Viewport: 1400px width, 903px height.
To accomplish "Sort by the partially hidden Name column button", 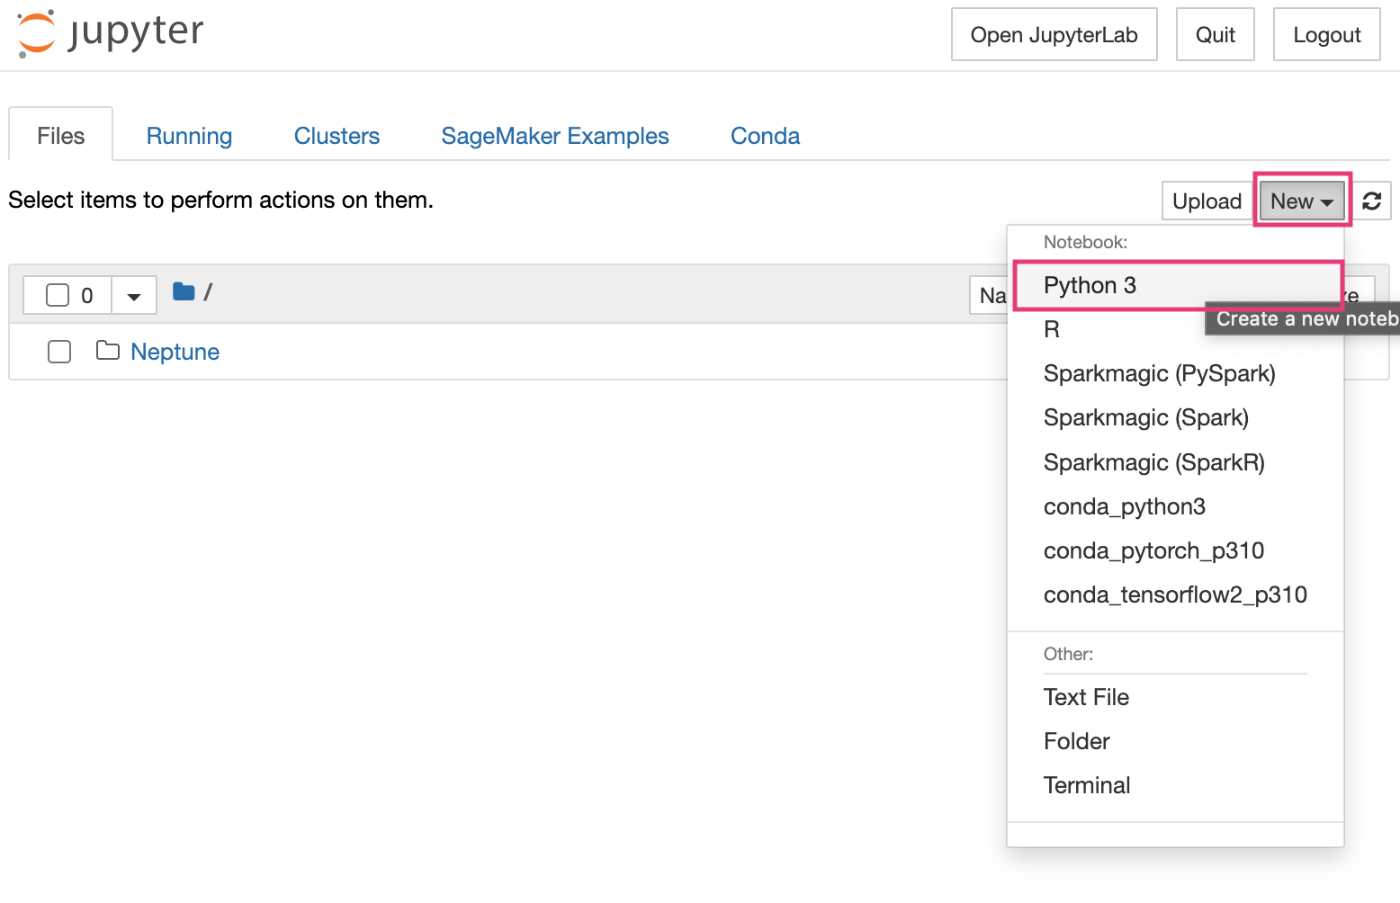I will click(989, 295).
